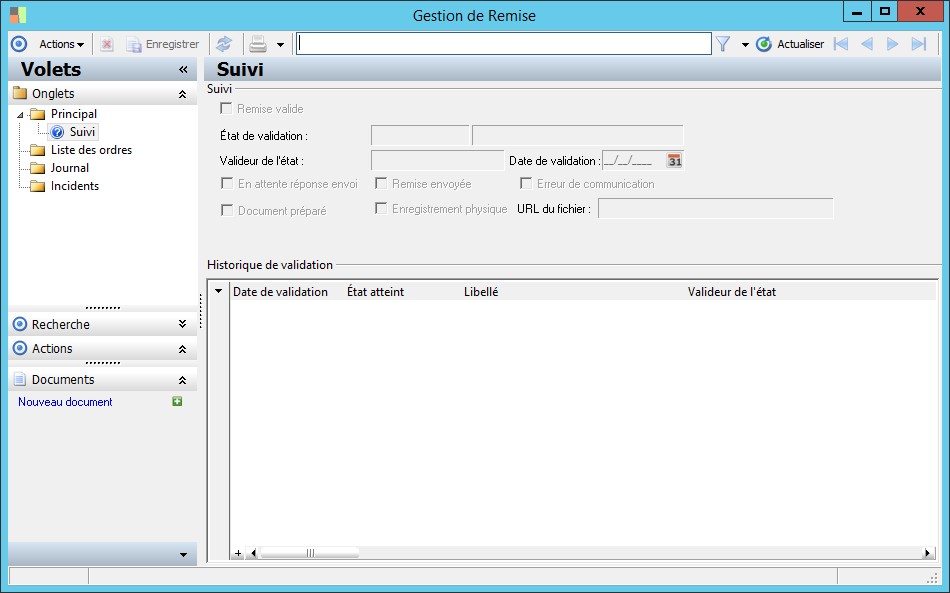Toggle En attente réponse envoi checkbox
The image size is (950, 593).
click(x=227, y=184)
